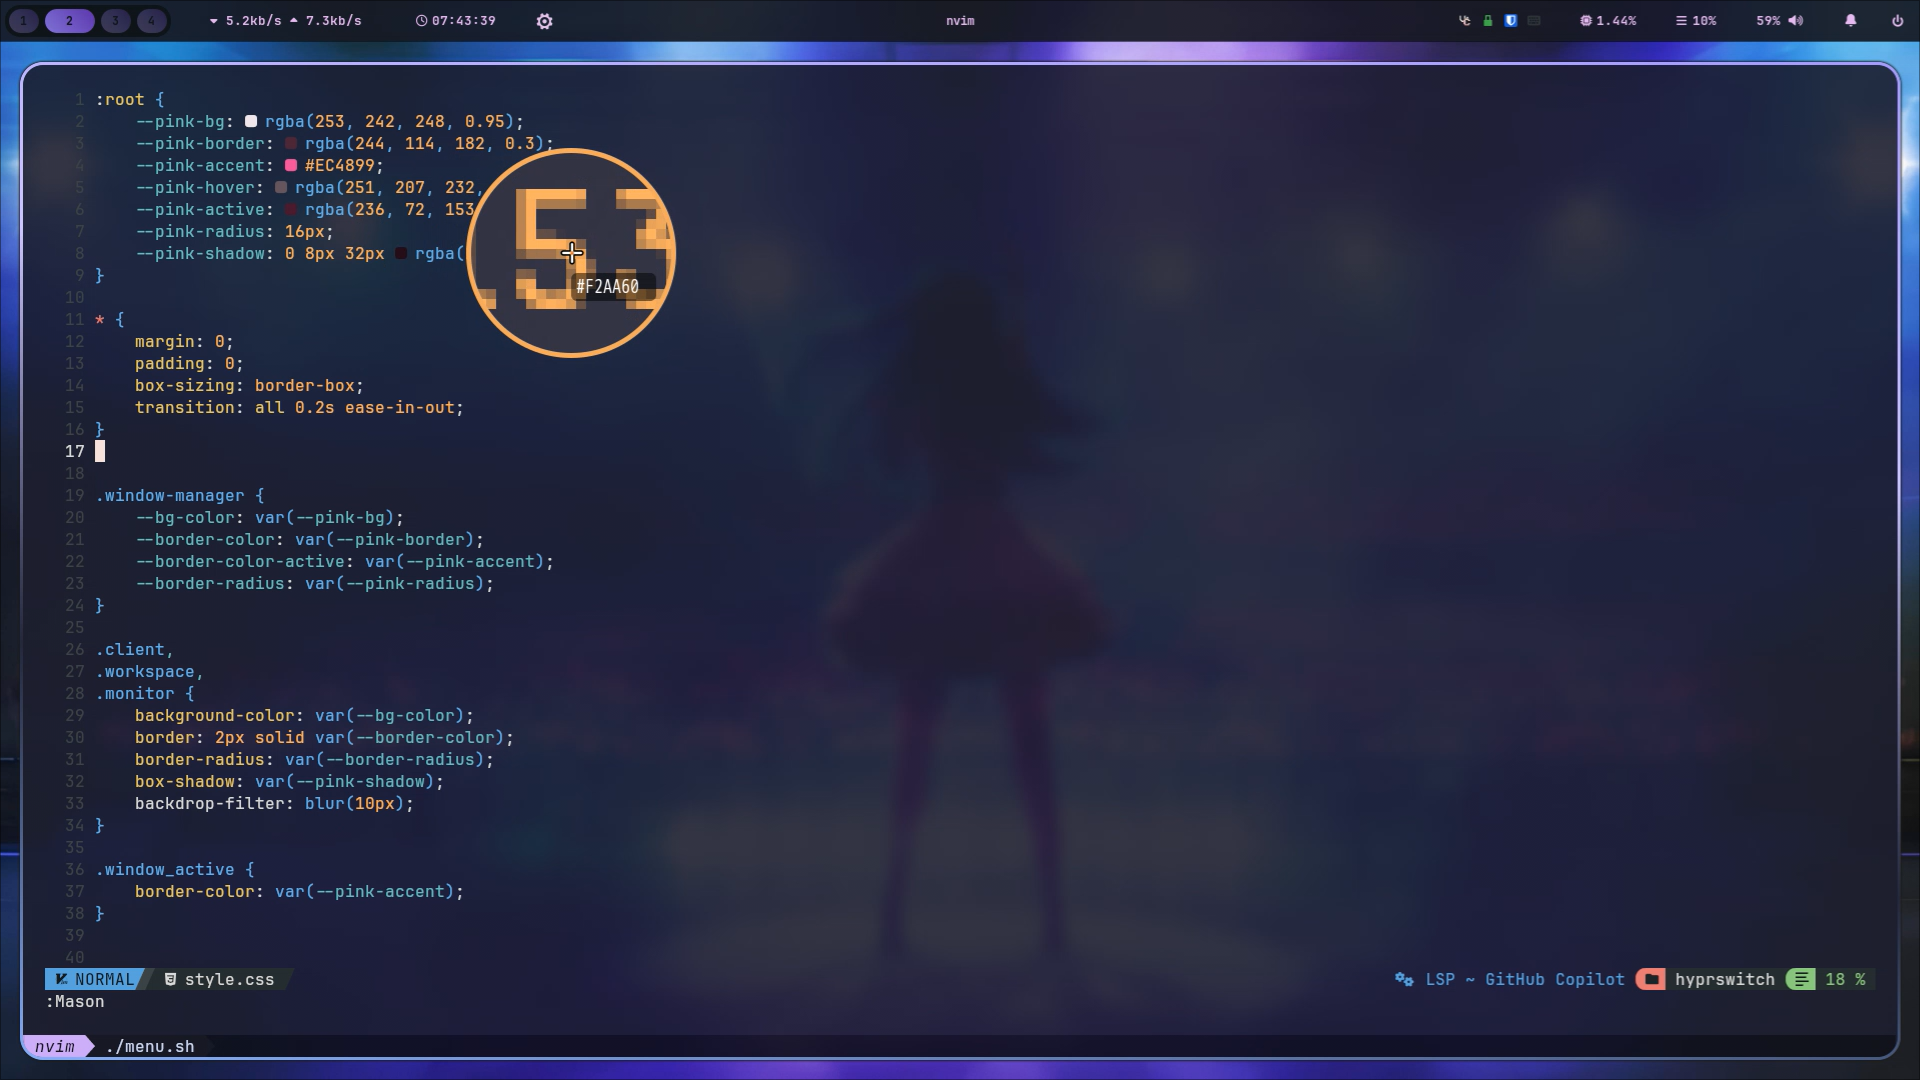Image resolution: width=1920 pixels, height=1080 pixels.
Task: Click the CPU usage chip icon
Action: (1585, 20)
